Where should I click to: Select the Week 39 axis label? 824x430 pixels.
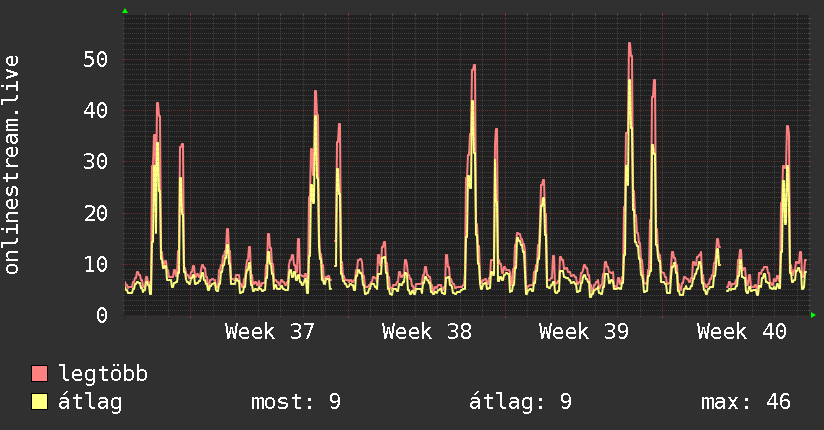(583, 332)
